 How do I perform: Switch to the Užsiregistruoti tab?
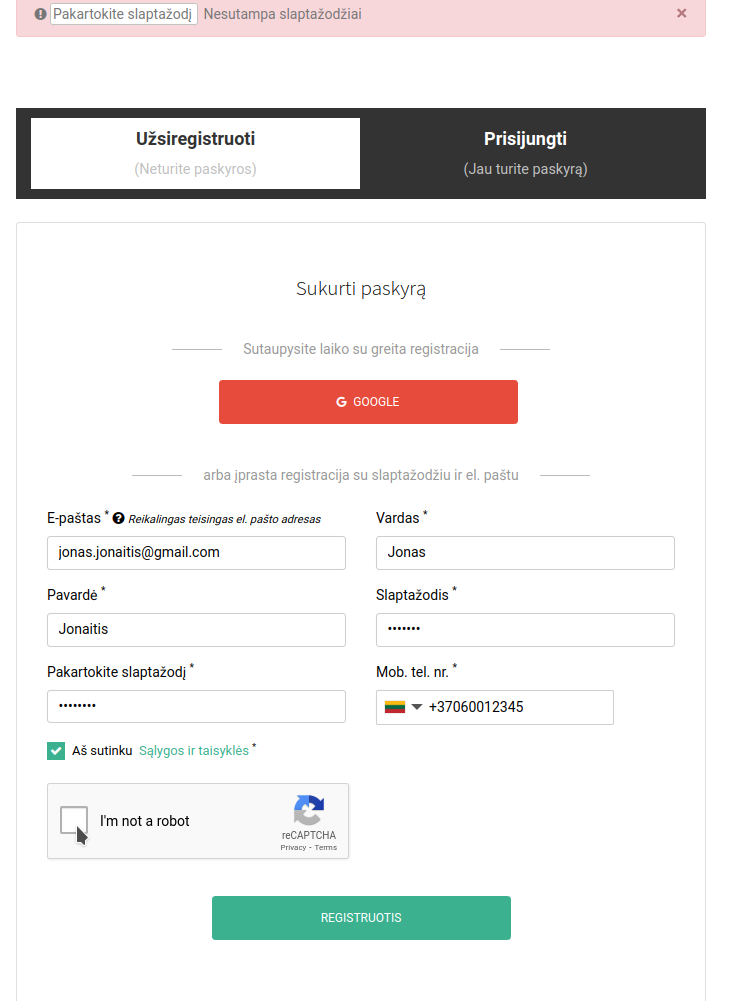195,153
